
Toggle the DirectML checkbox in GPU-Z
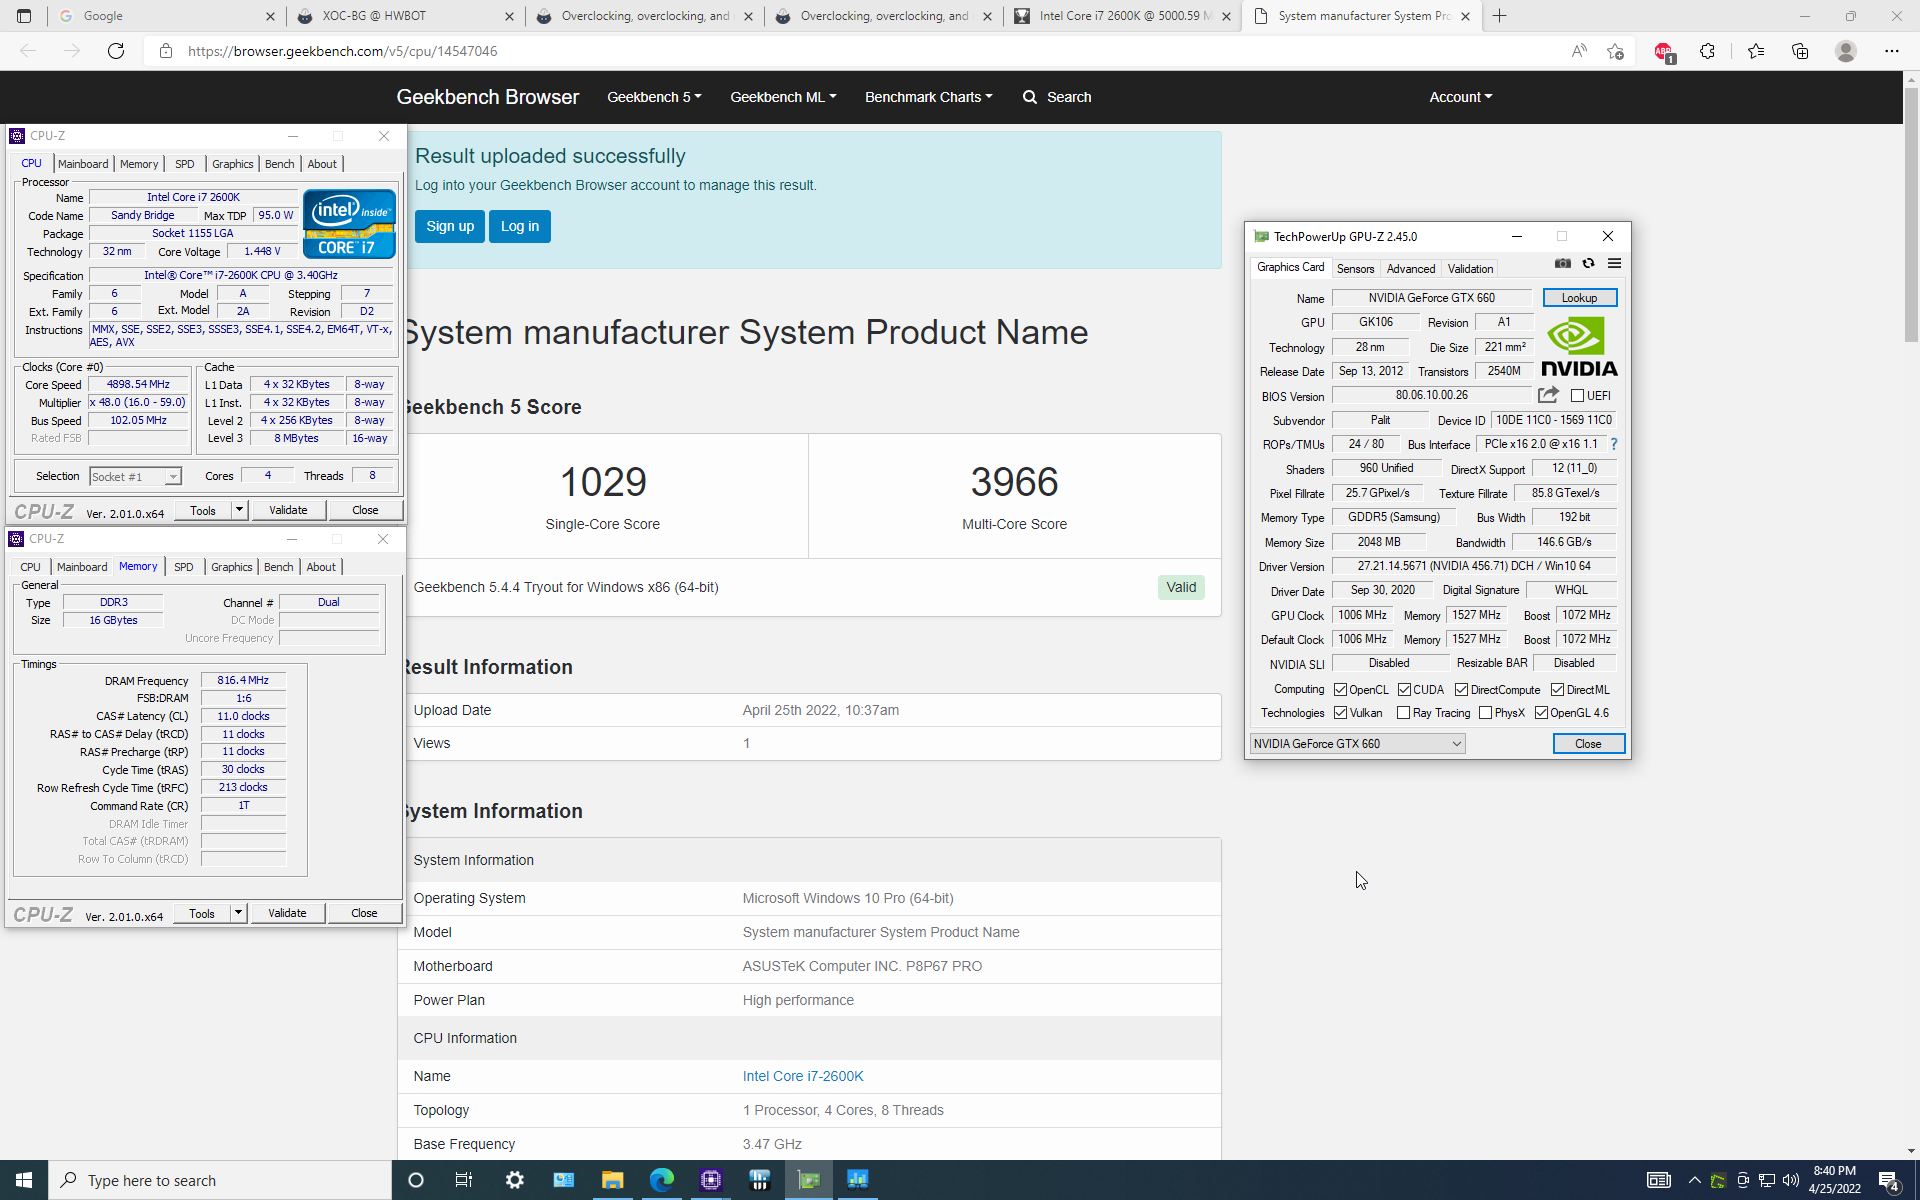1557,690
